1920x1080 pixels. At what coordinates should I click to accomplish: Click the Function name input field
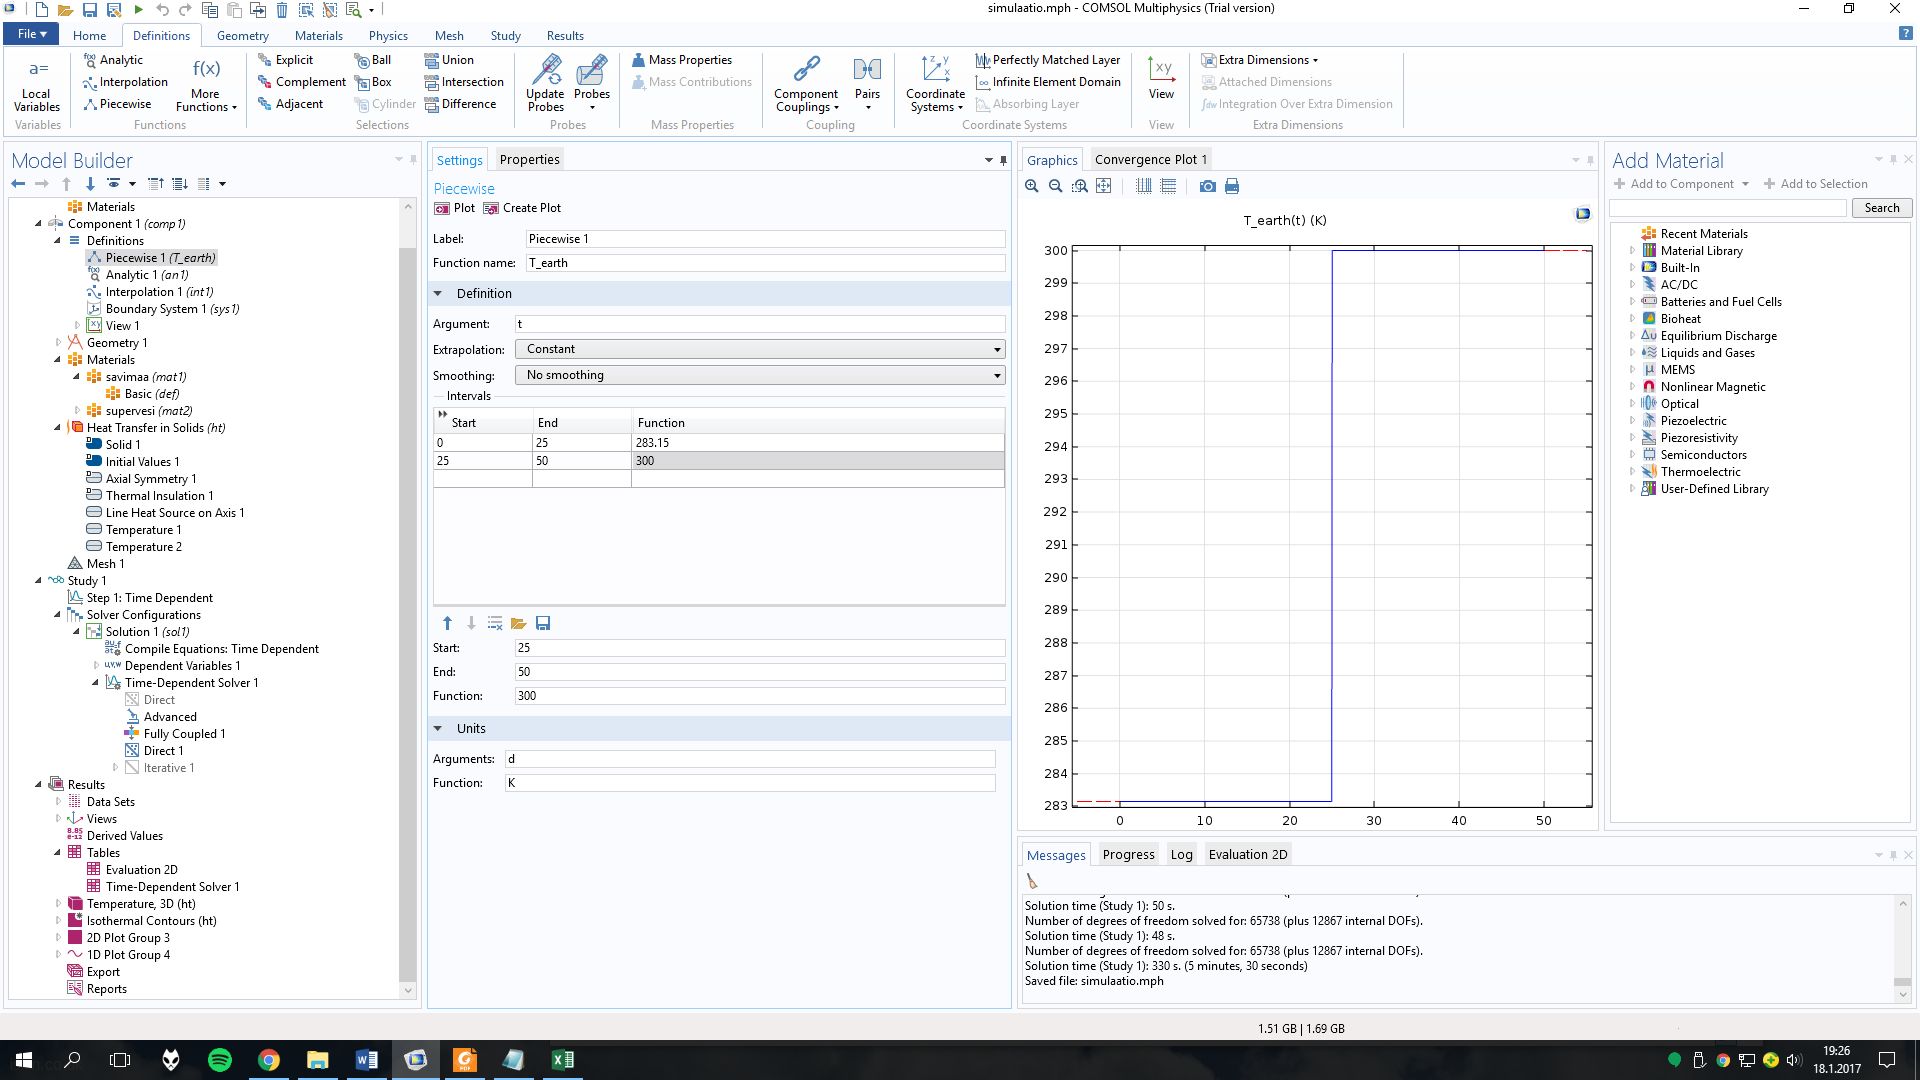coord(764,263)
